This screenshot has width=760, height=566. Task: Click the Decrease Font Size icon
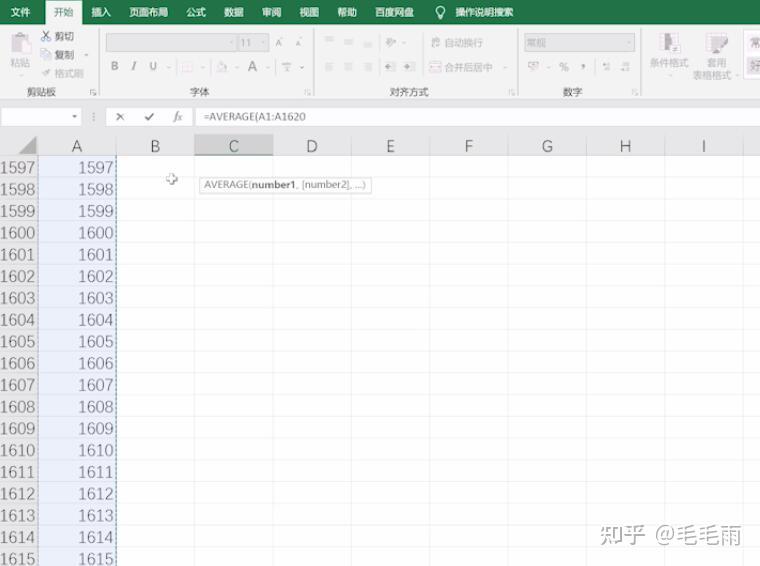(299, 43)
